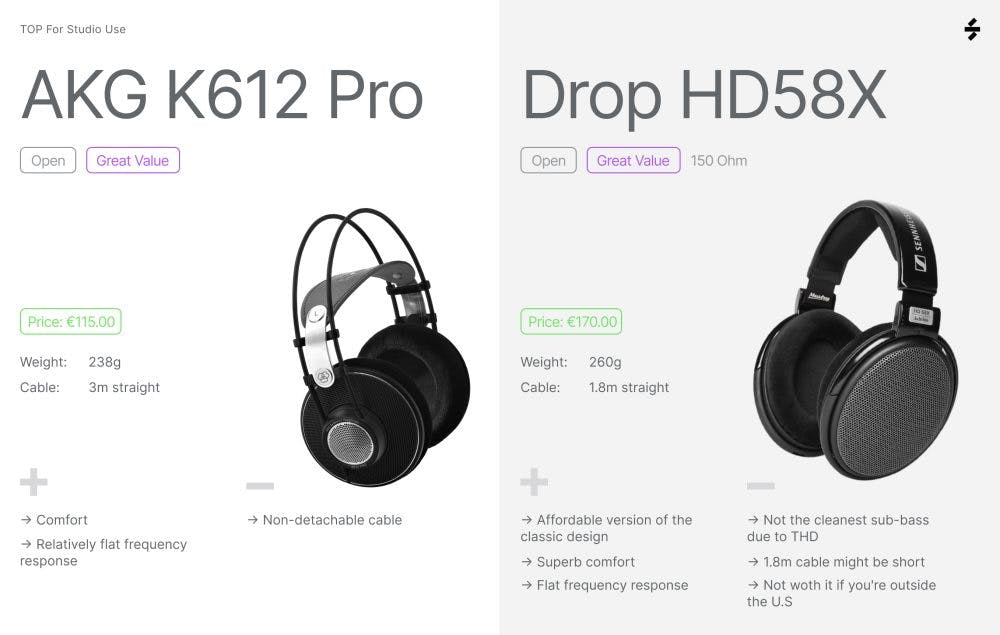This screenshot has height=635, width=1000.
Task: Click the plus icon under Drop HD58X
Action: click(534, 482)
